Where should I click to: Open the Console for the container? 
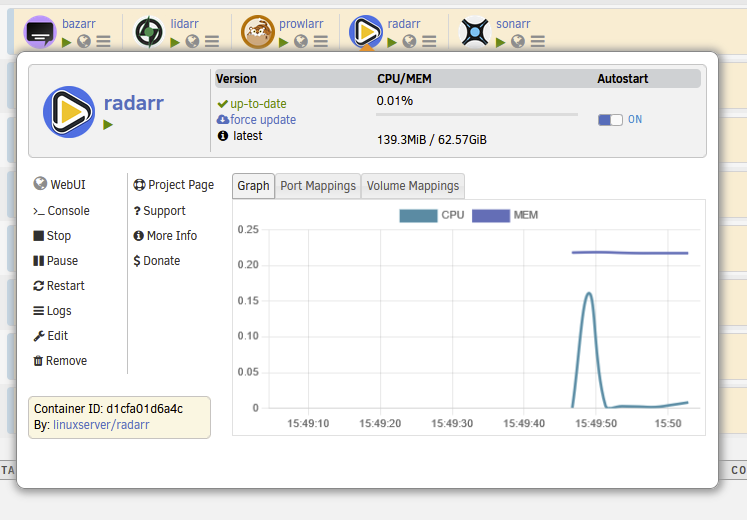61,210
